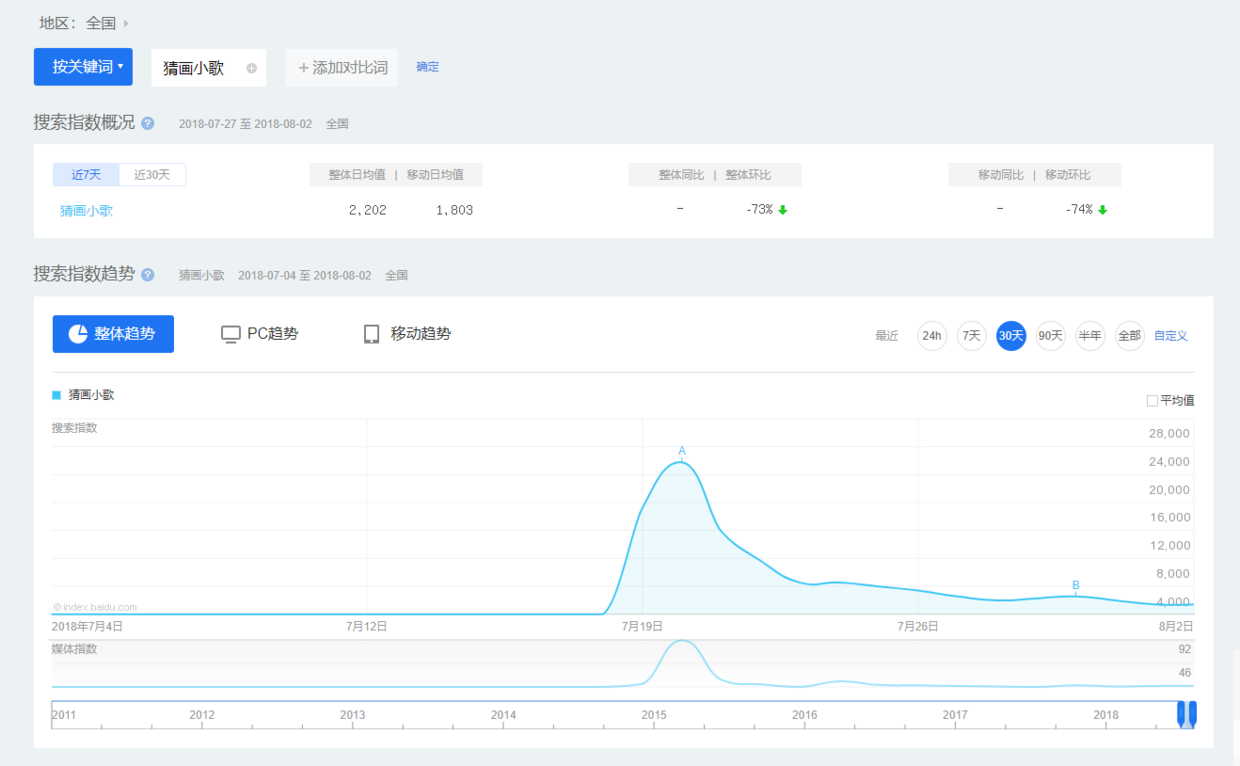Click help icon beside 搜索指数概况
The width and height of the screenshot is (1240, 766).
pyautogui.click(x=148, y=123)
